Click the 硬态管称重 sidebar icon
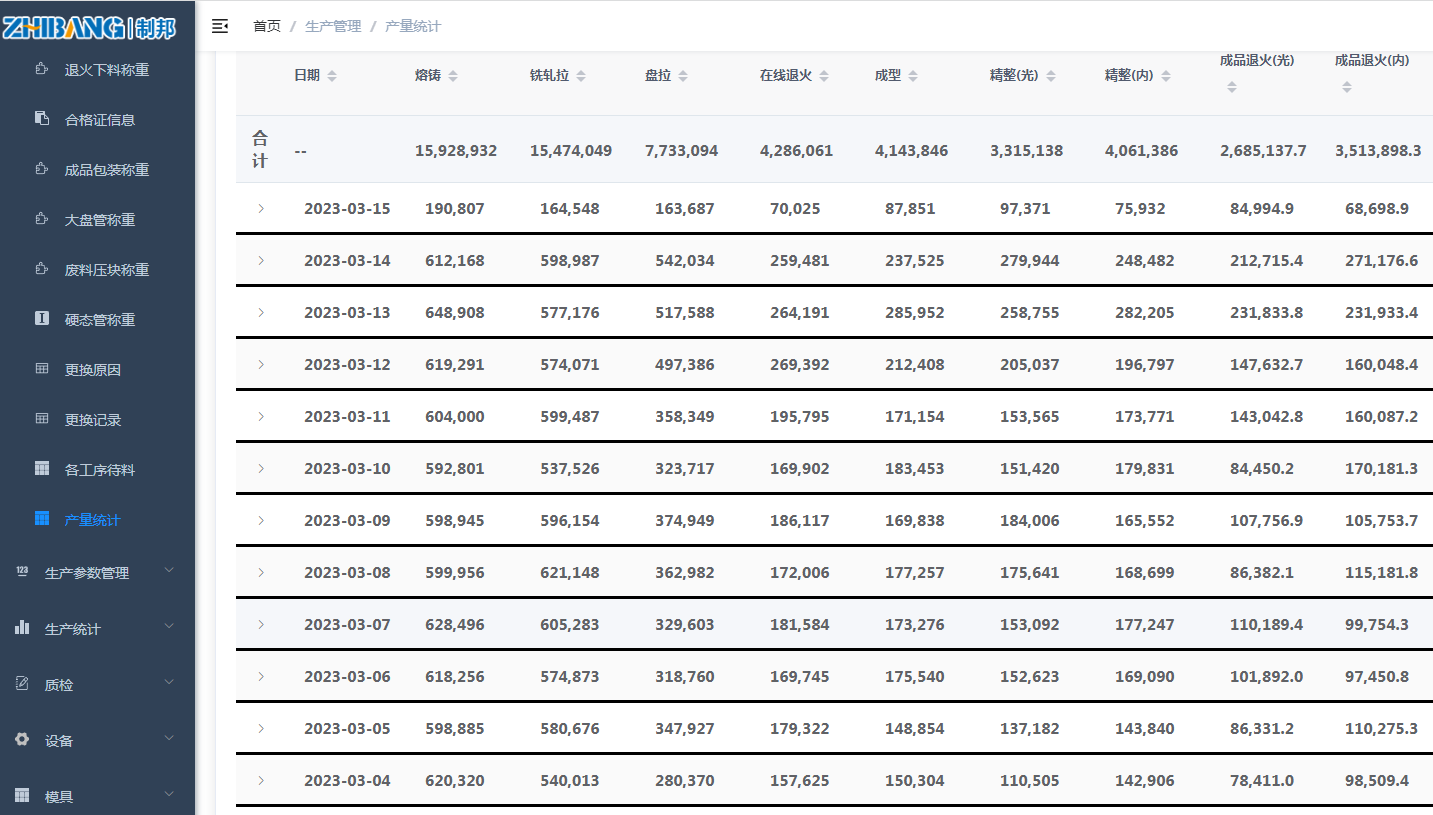Viewport: 1433px width, 815px height. tap(42, 319)
